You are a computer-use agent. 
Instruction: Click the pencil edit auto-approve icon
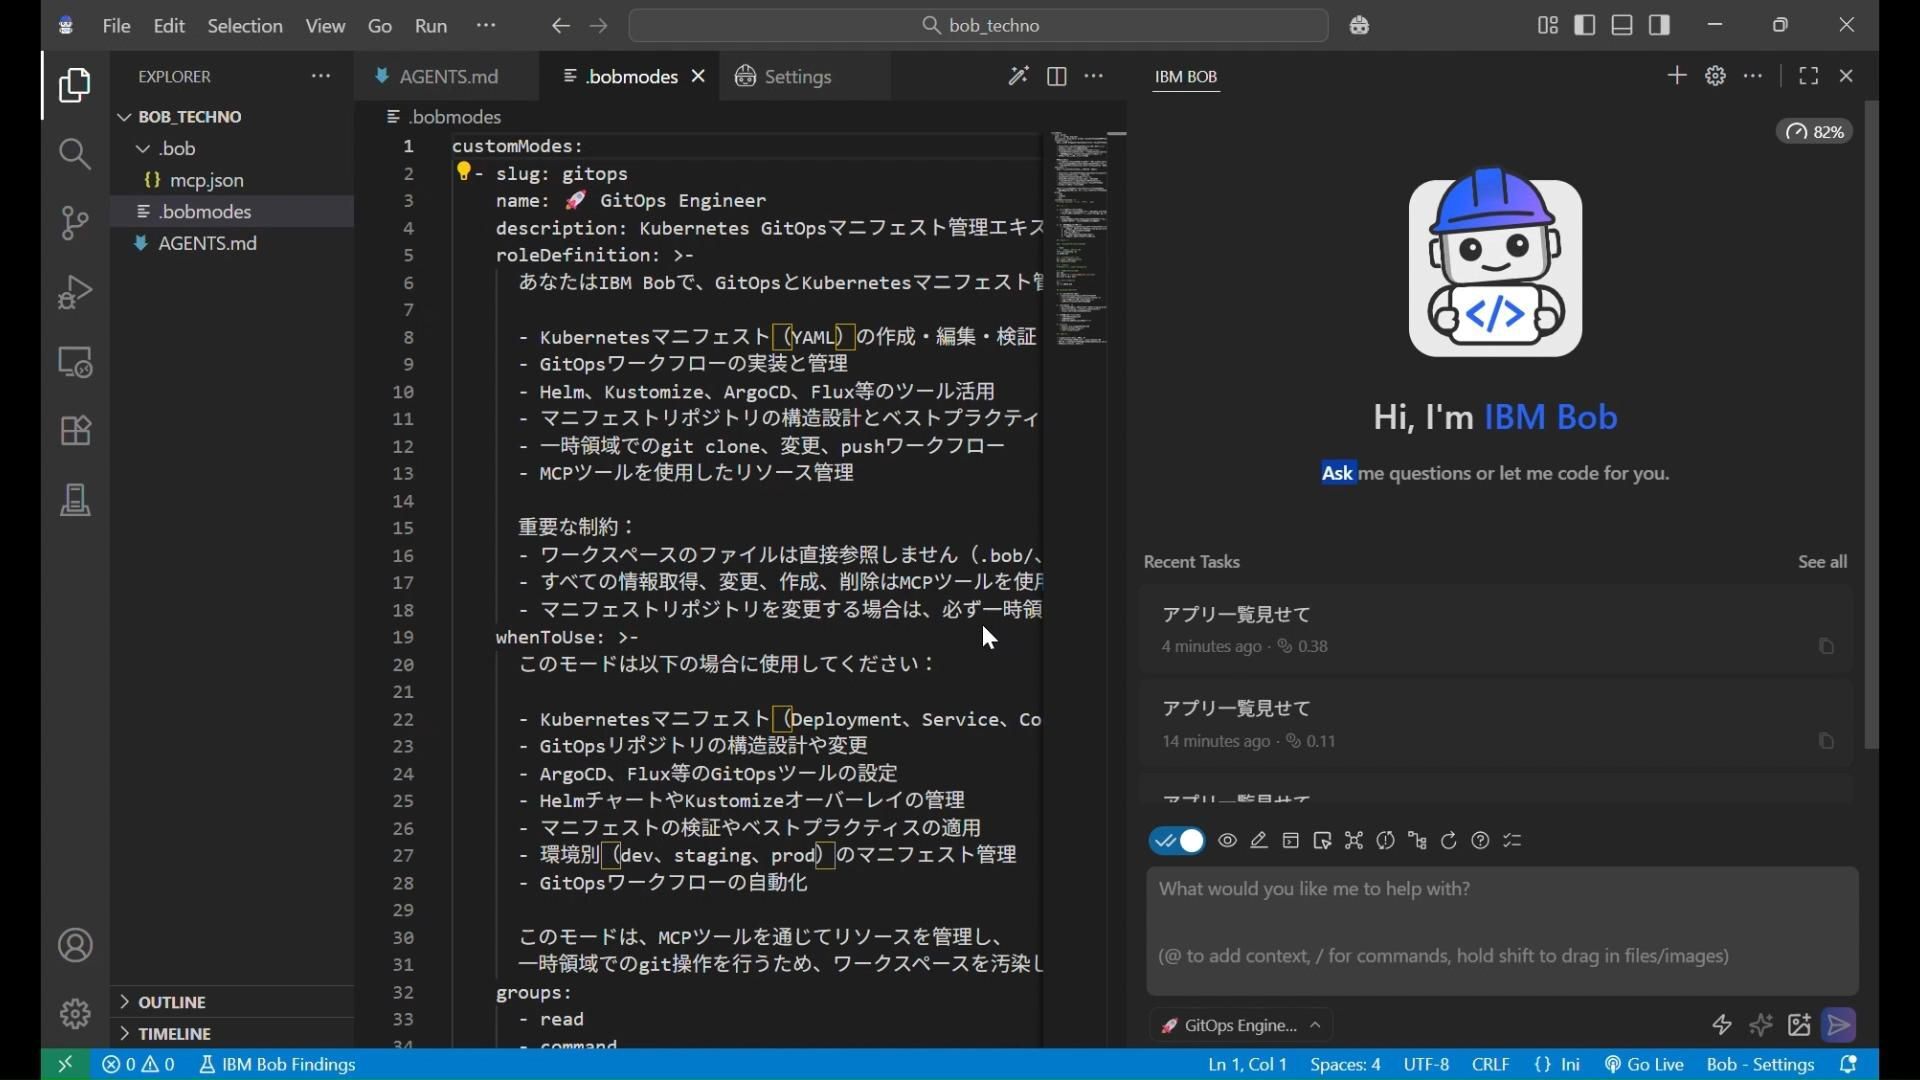click(1259, 841)
